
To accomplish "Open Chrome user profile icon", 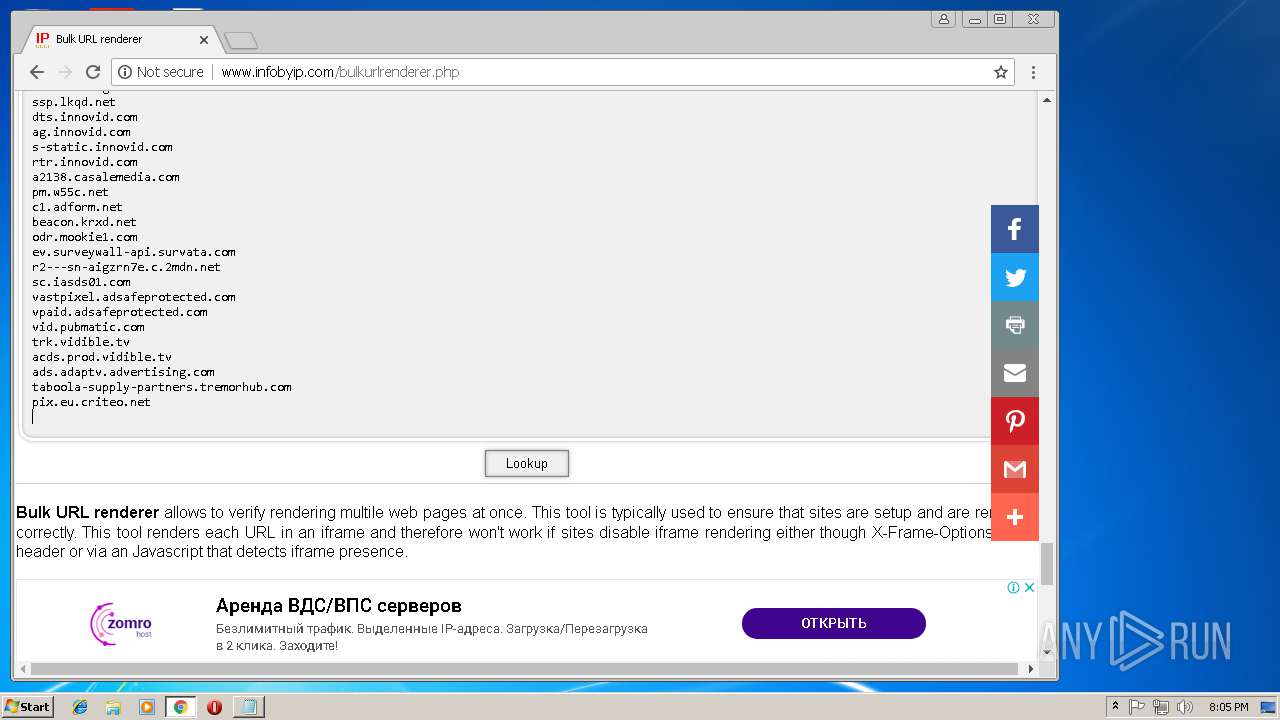I will (943, 19).
